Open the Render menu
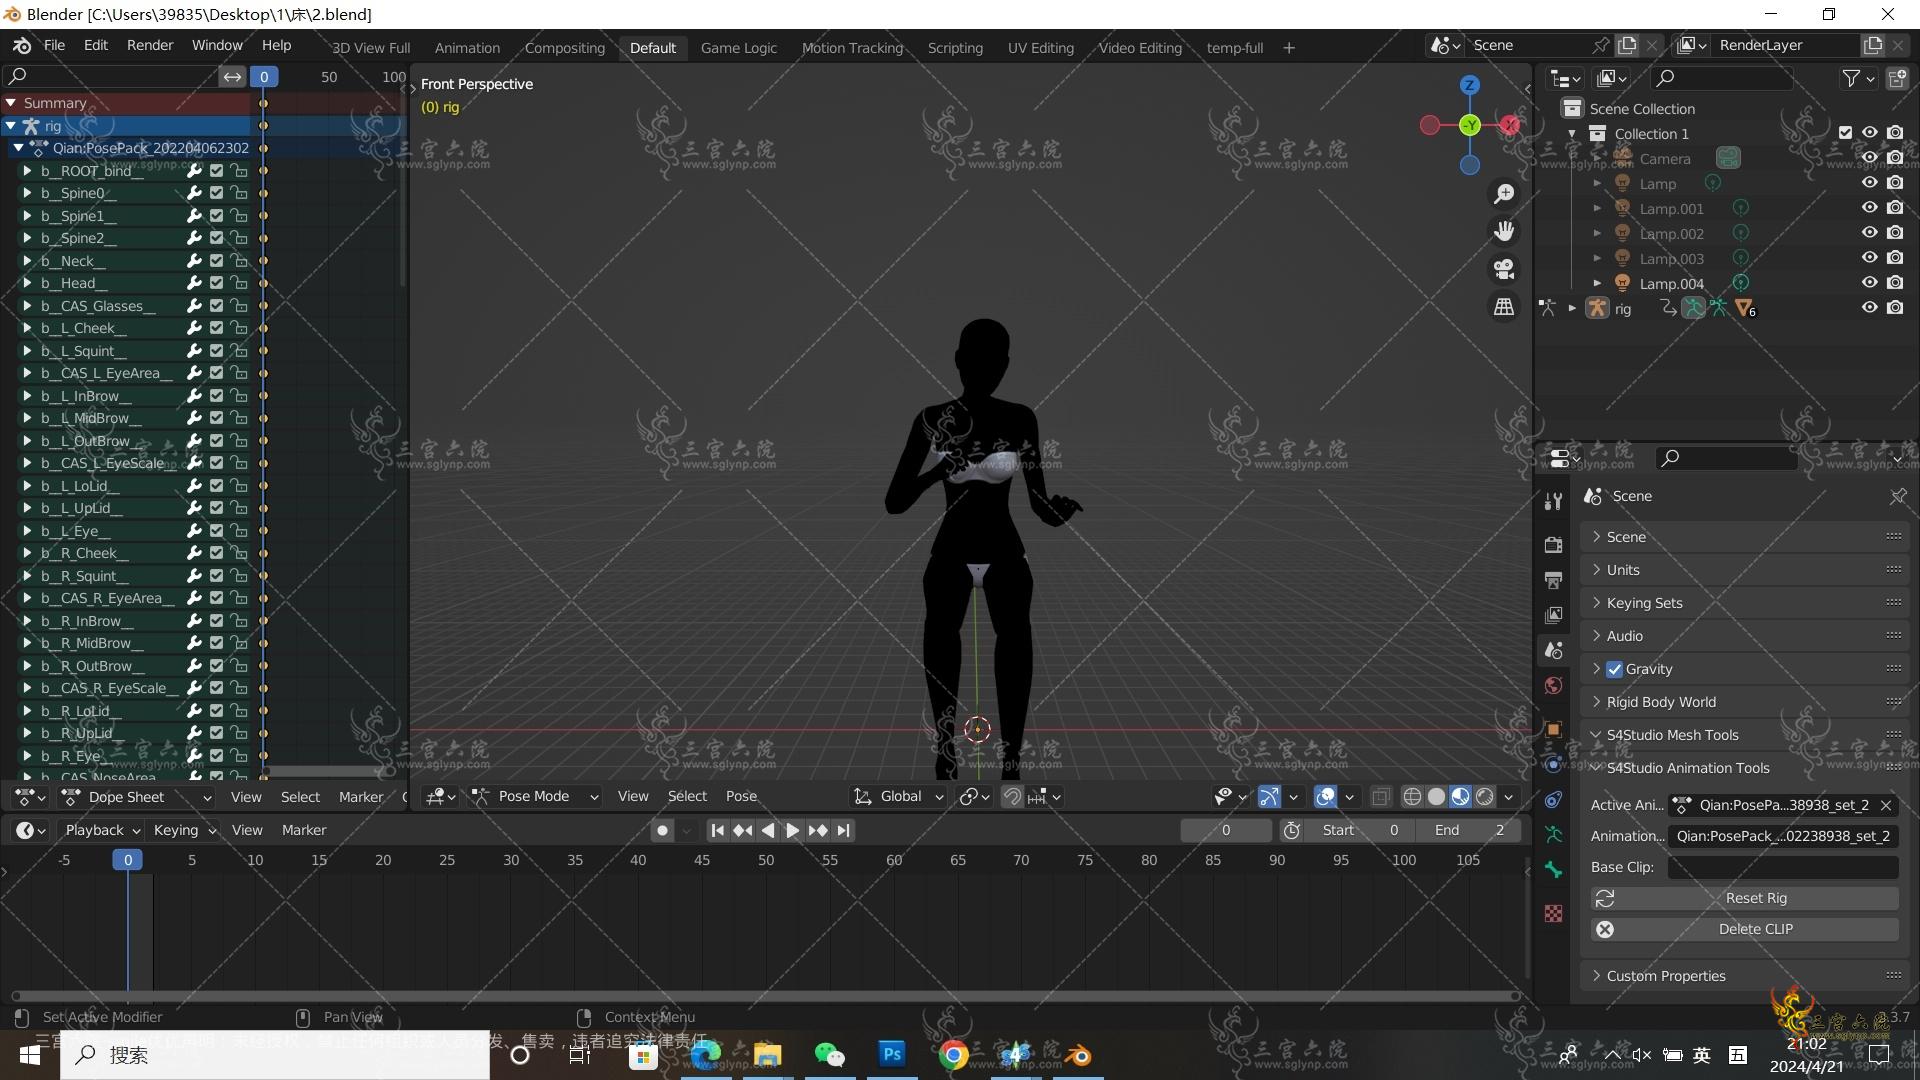 [150, 46]
